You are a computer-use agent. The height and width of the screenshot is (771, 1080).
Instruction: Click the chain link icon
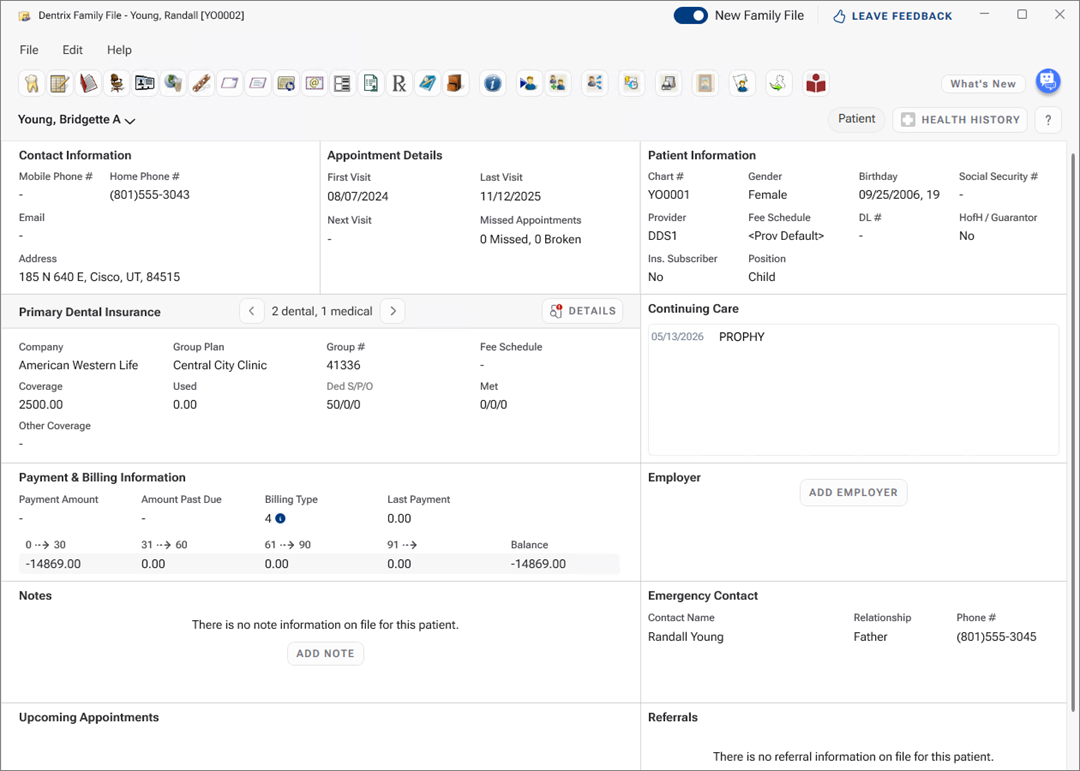(201, 84)
